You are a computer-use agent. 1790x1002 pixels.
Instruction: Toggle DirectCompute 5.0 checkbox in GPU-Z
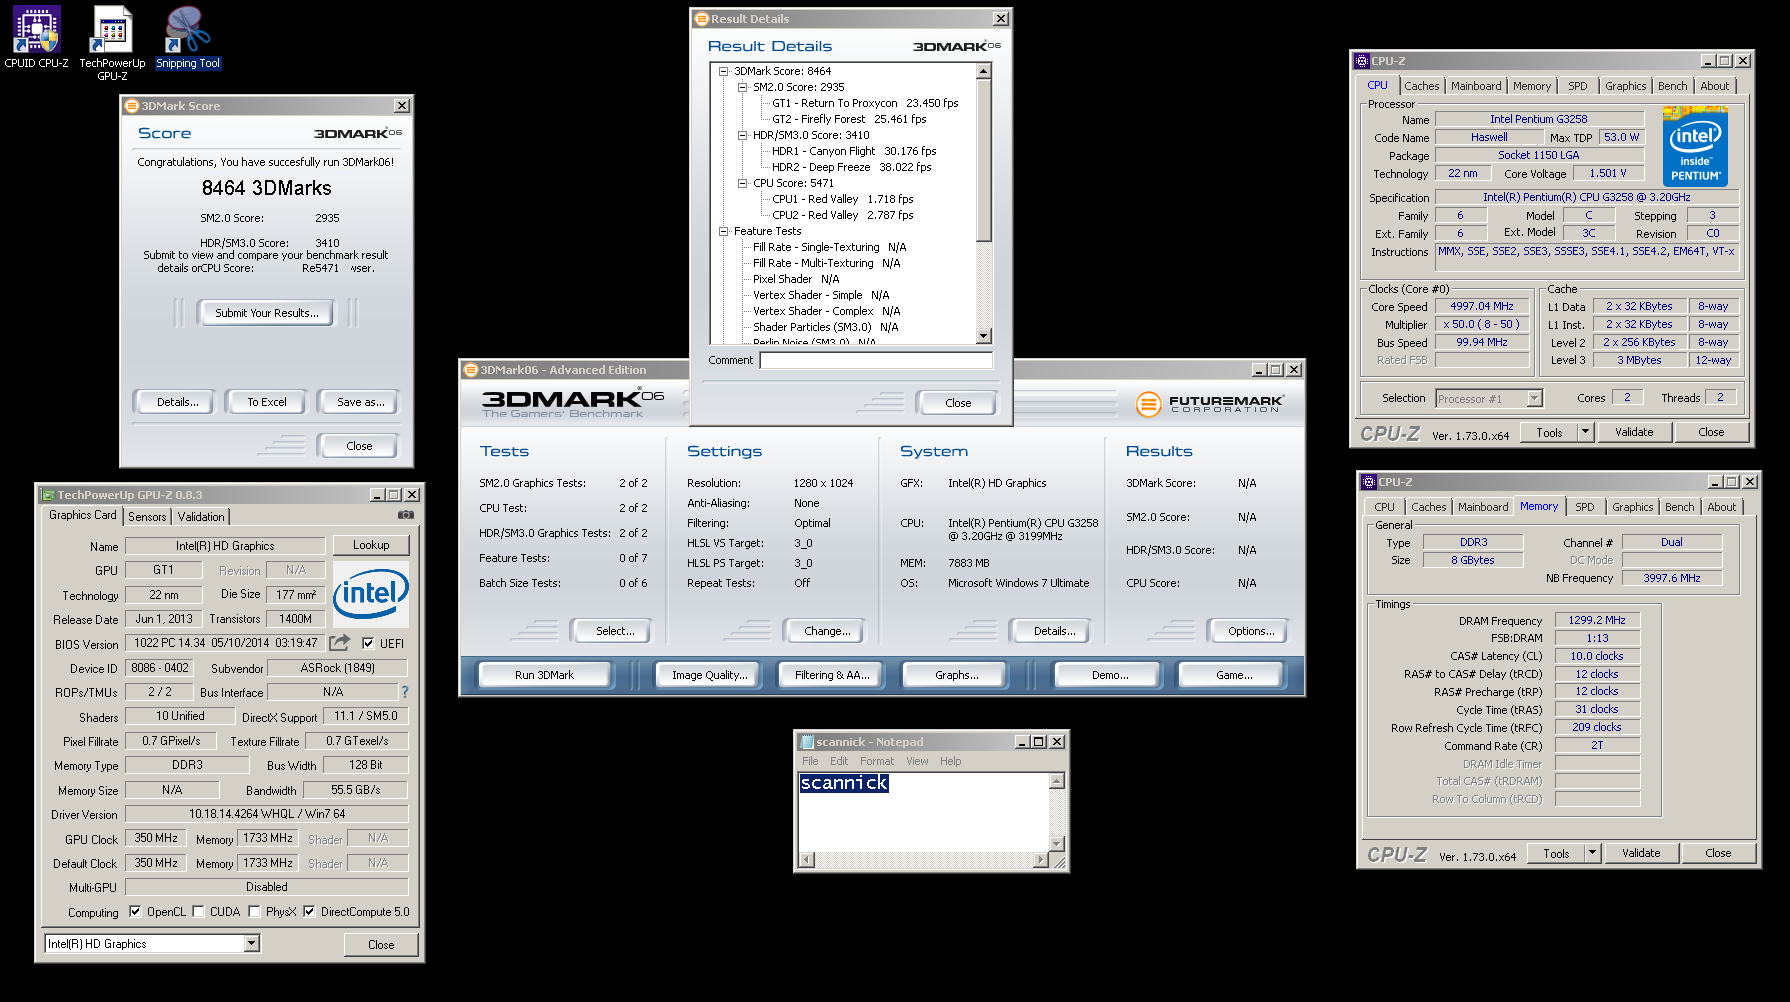click(x=309, y=911)
